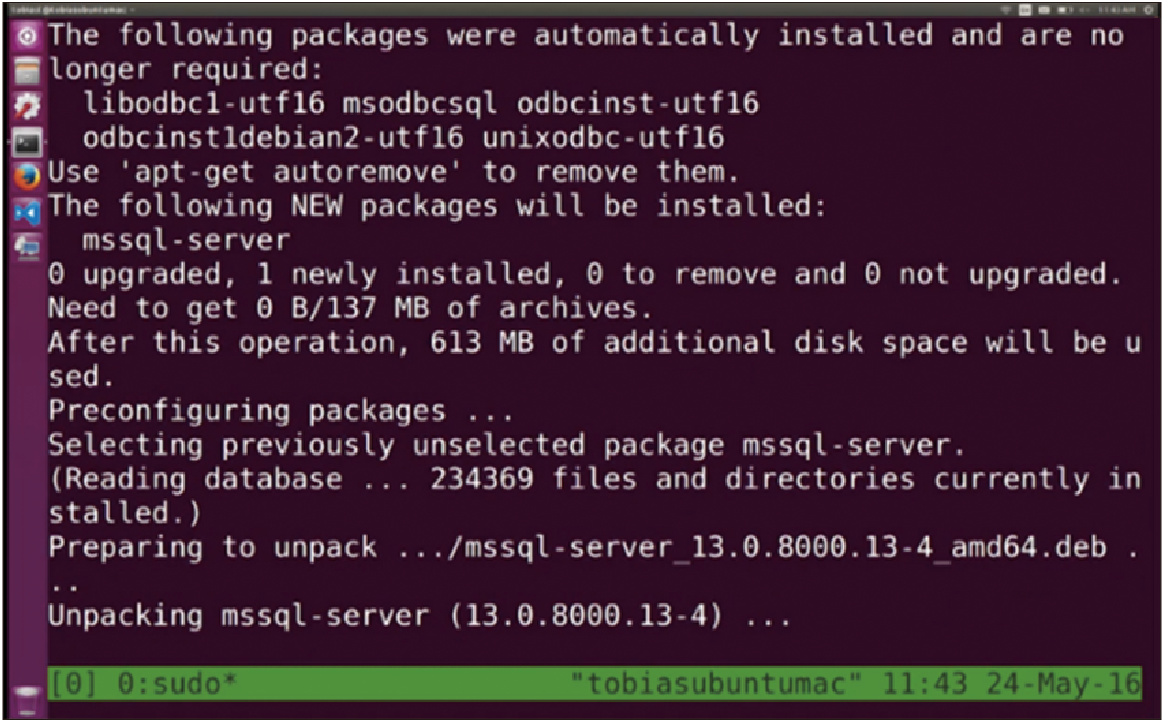Launch System Settings wrench-gear icon
1166x724 pixels.
coord(27,106)
